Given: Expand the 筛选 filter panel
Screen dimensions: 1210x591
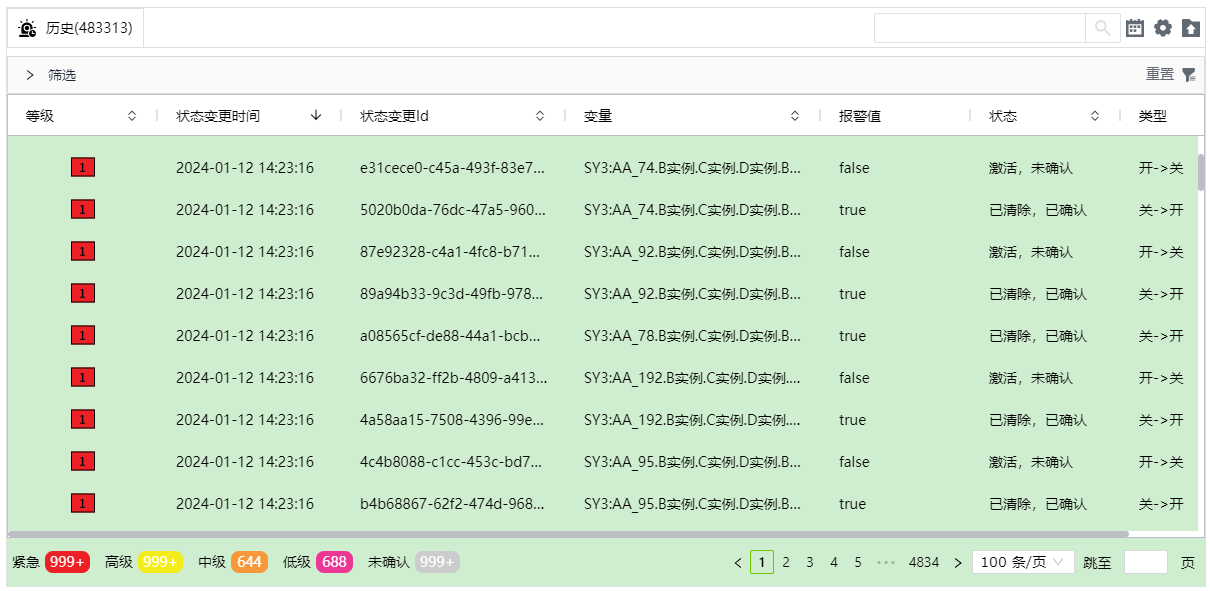Looking at the screenshot, I should tap(30, 75).
